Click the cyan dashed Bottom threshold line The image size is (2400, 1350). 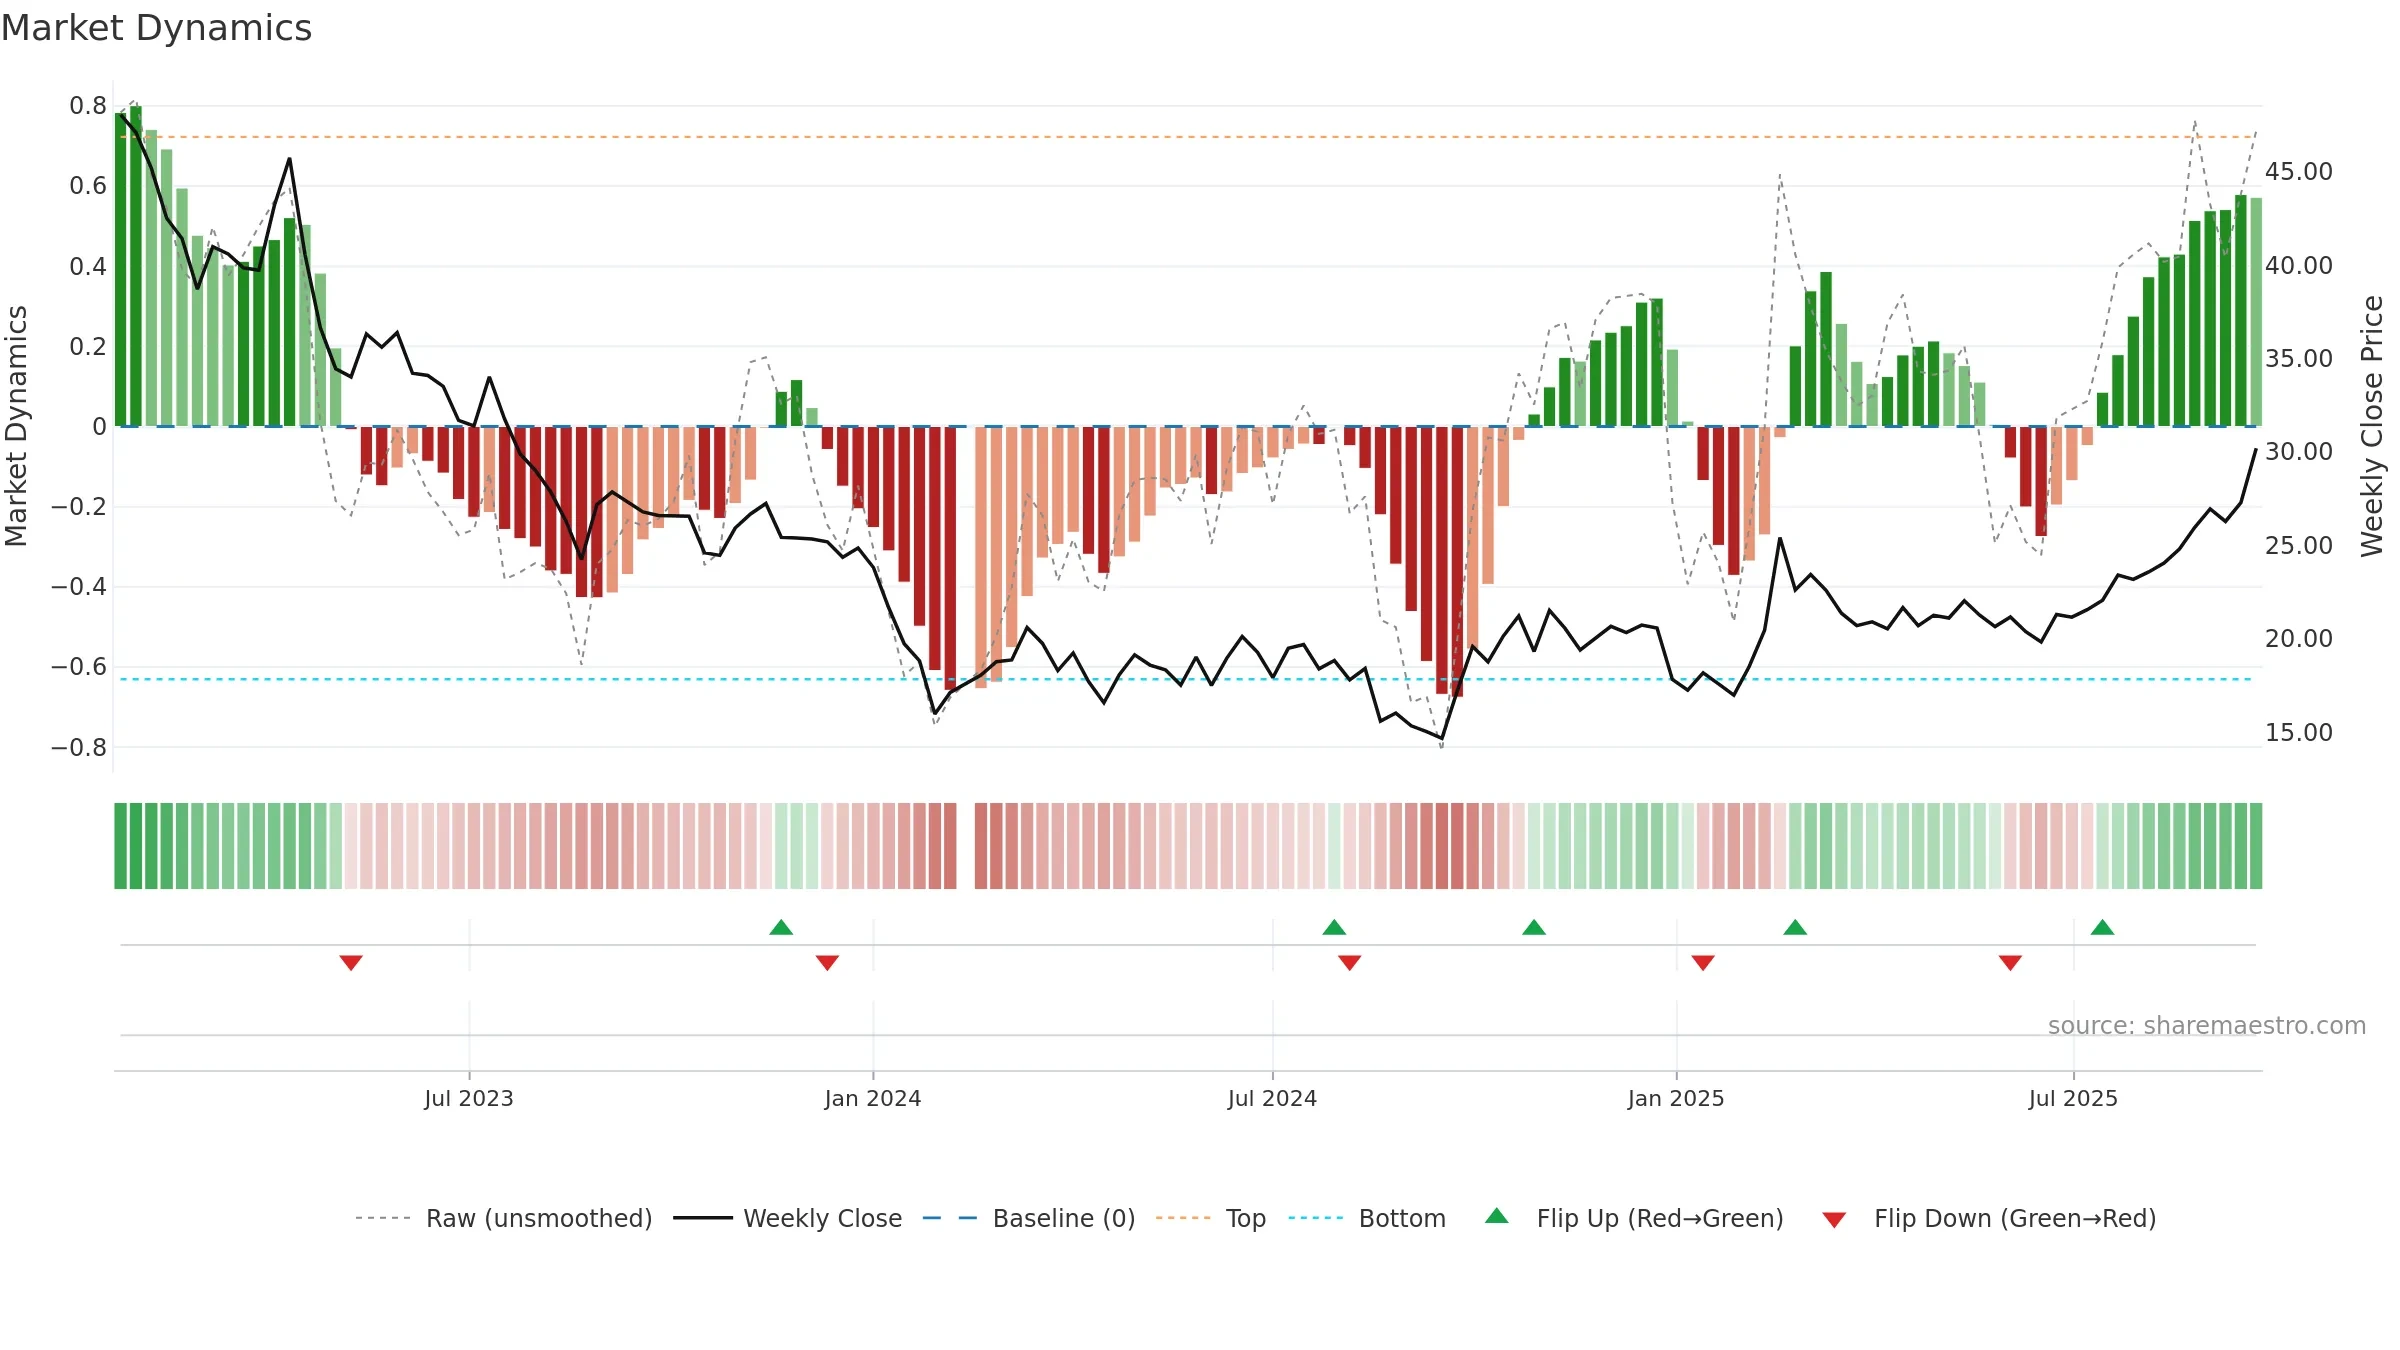[x=1188, y=679]
